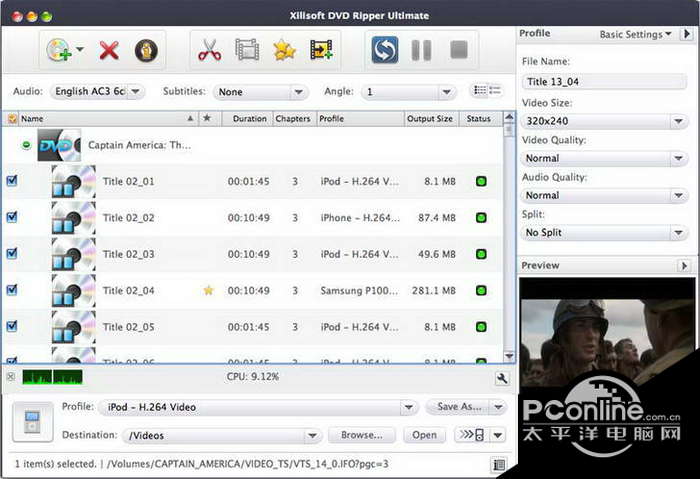Click the Add output profile film icon
Viewport: 700px width, 479px height.
pyautogui.click(x=321, y=50)
